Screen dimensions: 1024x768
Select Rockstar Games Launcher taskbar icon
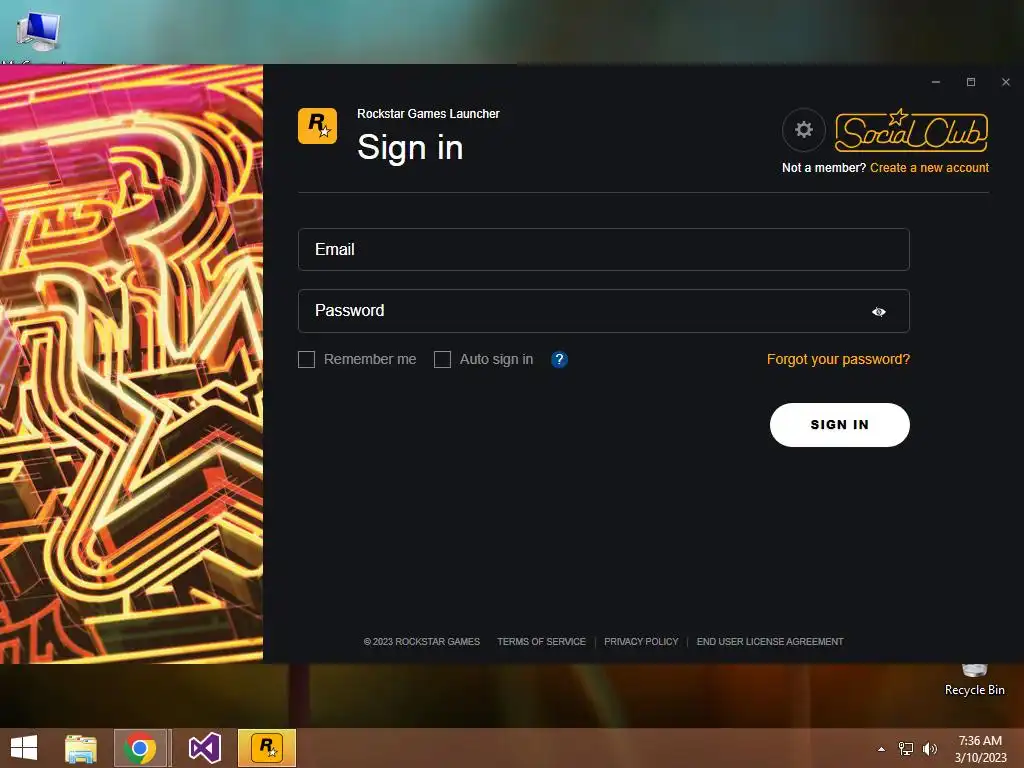coord(267,748)
